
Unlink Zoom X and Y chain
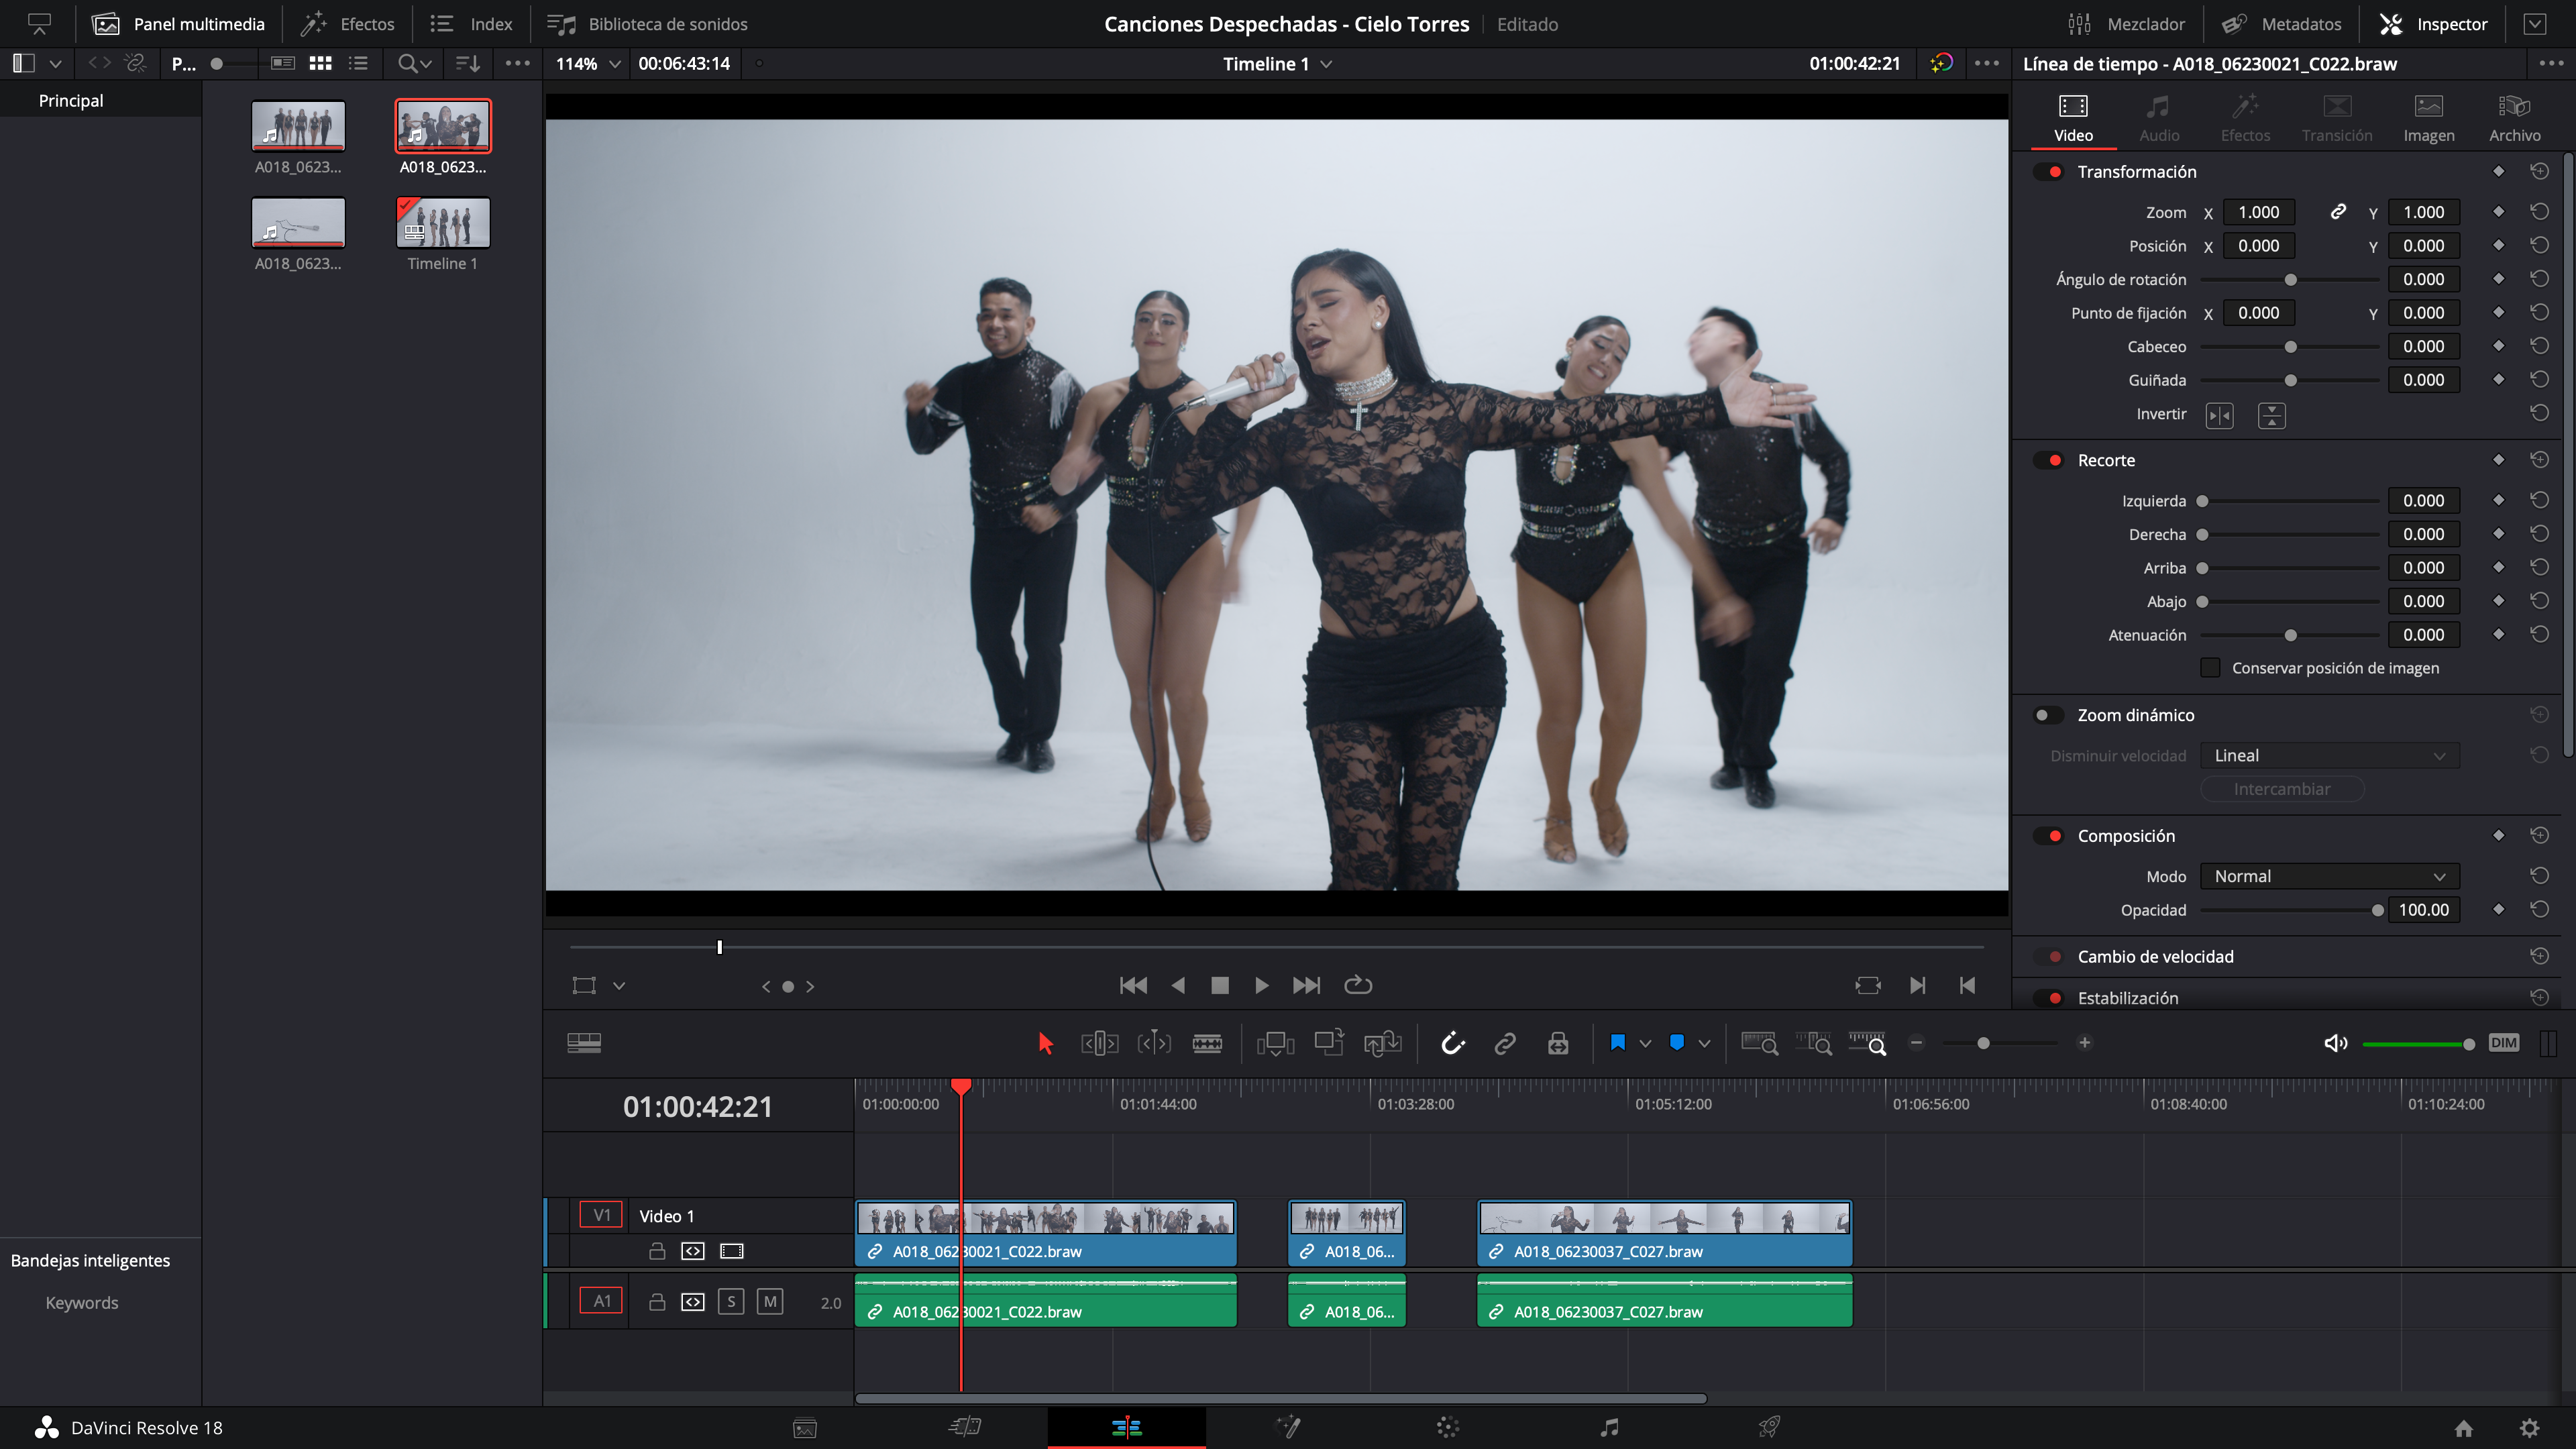pyautogui.click(x=2338, y=212)
